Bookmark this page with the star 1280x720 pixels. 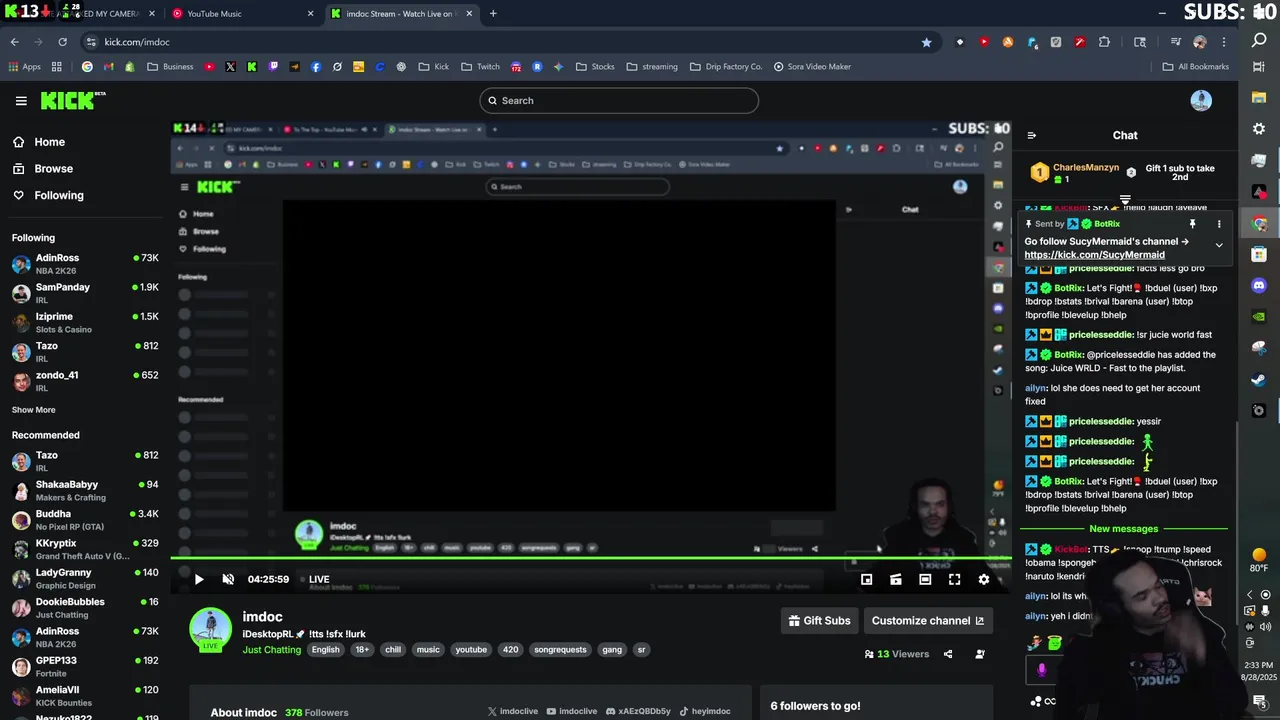[926, 42]
